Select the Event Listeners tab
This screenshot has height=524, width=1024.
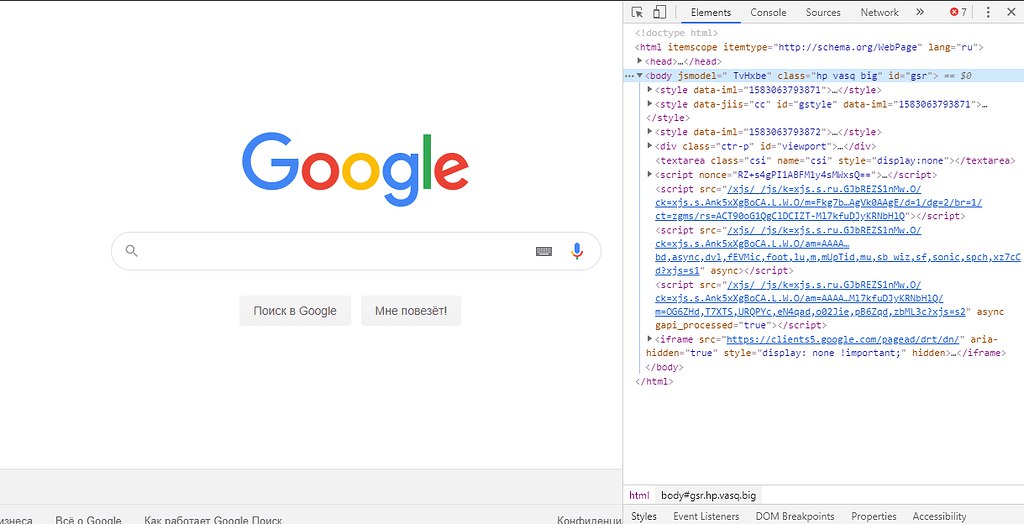[x=706, y=516]
